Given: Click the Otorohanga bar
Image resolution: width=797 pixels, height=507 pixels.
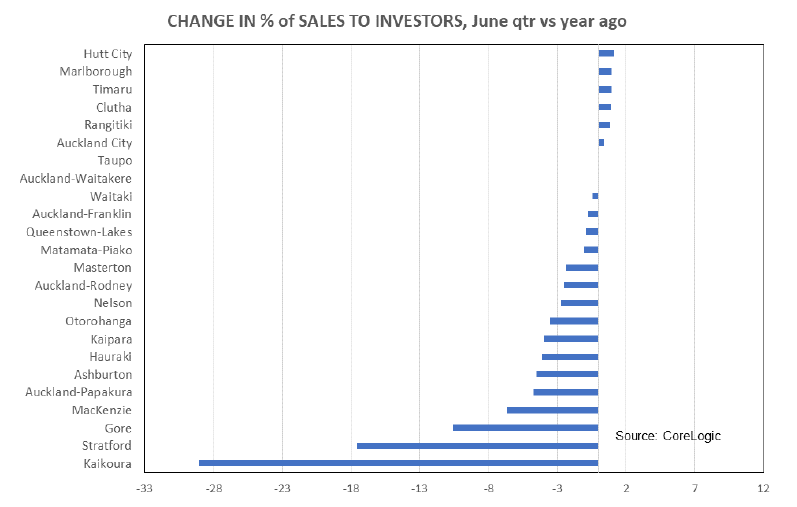Looking at the screenshot, I should coord(574,321).
